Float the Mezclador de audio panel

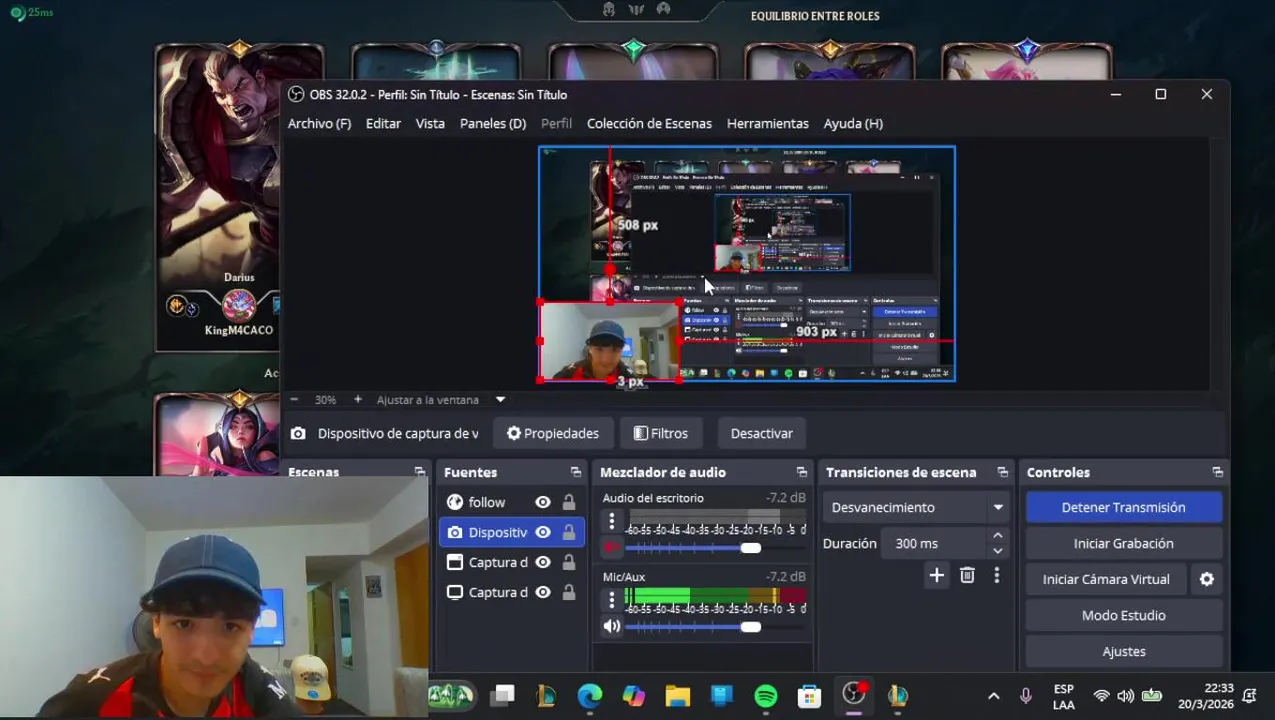tap(801, 472)
